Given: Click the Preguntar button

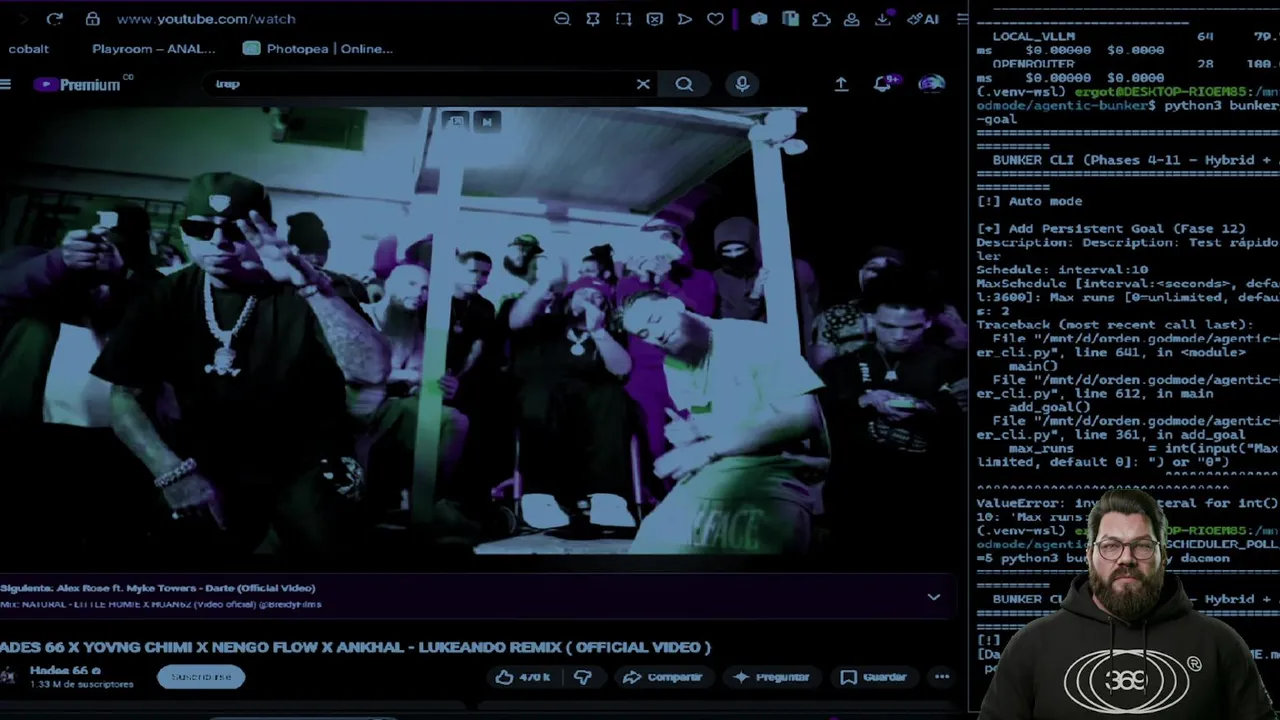Looking at the screenshot, I should click(x=771, y=677).
